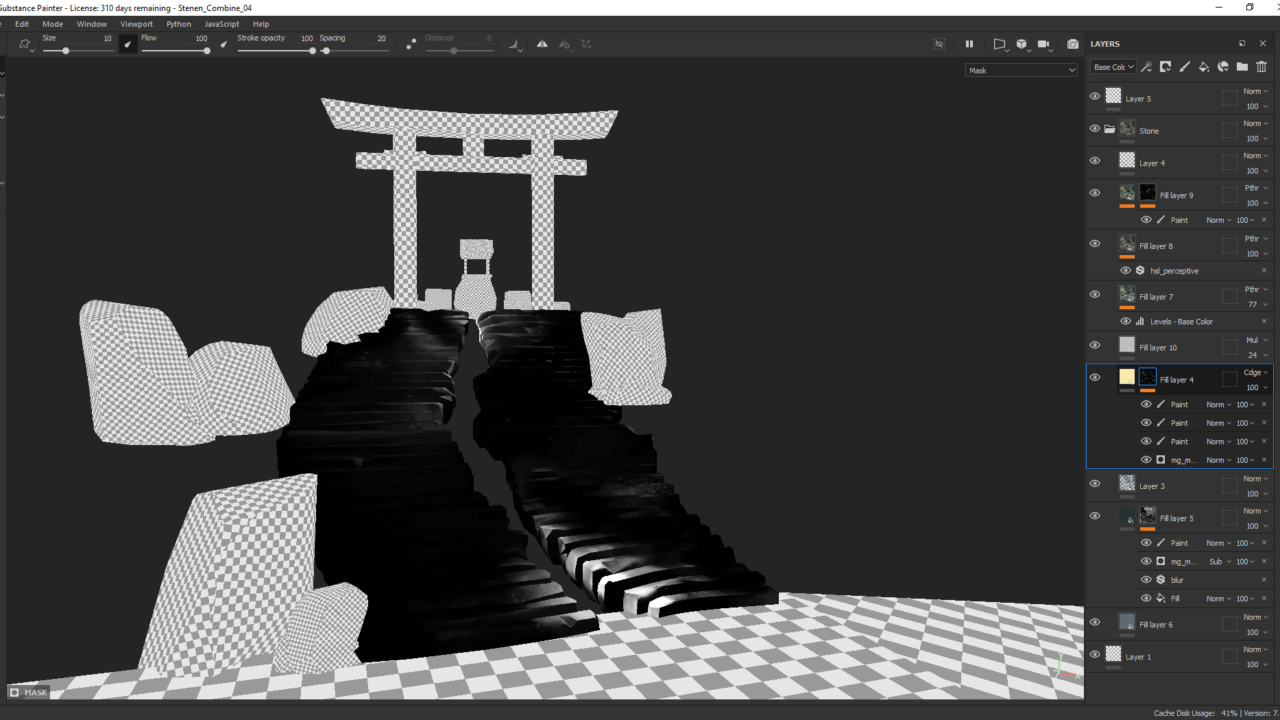
Task: Open the Base Color channel dropdown
Action: (x=1113, y=67)
